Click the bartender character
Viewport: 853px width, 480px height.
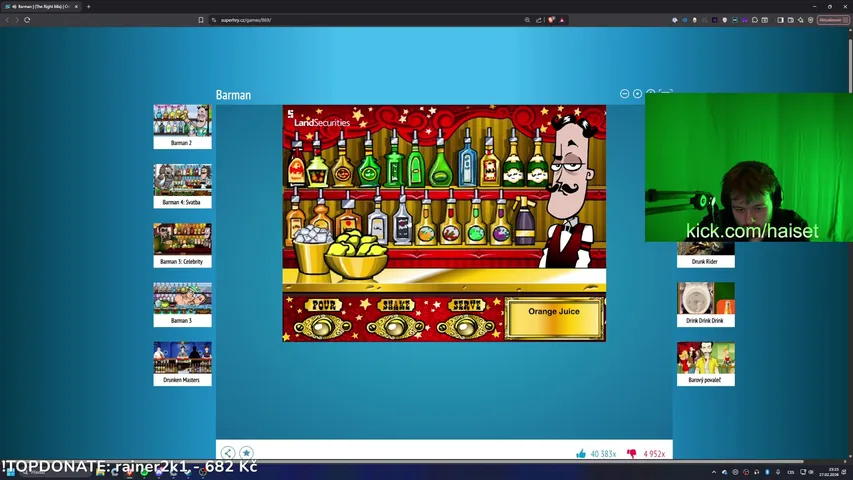[x=571, y=190]
